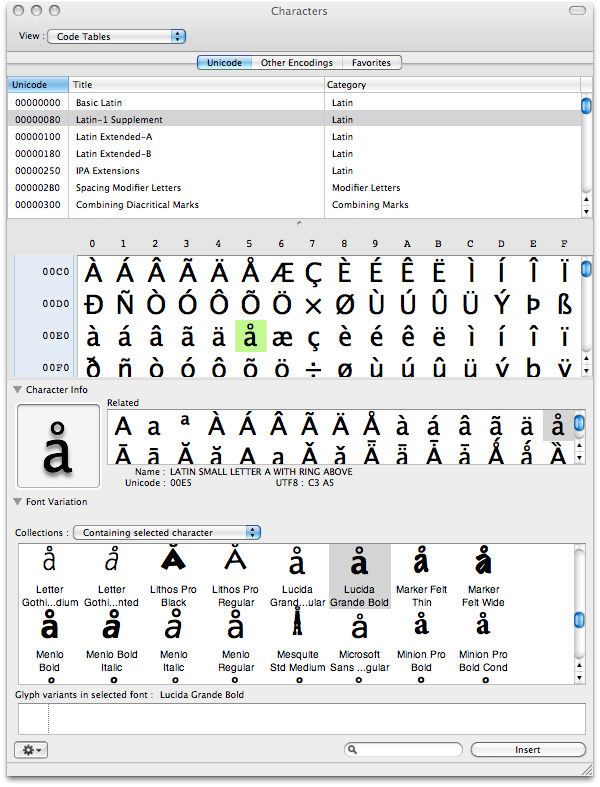
Task: Click the Font Variation scrollbar thumb
Action: click(x=579, y=620)
